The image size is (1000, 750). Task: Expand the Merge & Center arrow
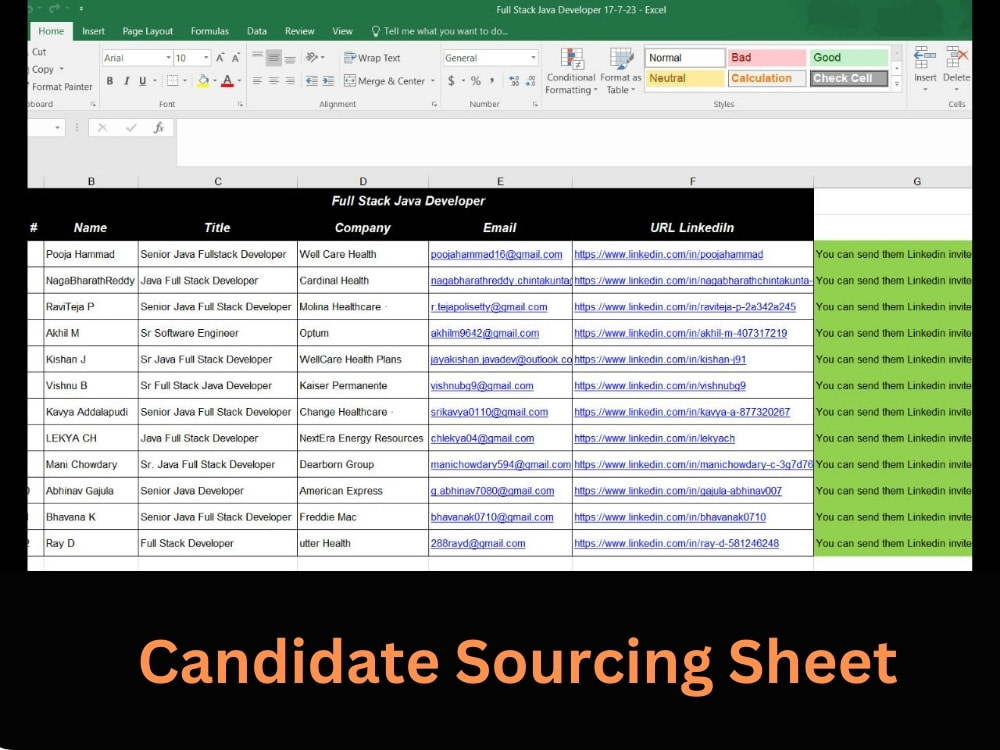coord(432,81)
